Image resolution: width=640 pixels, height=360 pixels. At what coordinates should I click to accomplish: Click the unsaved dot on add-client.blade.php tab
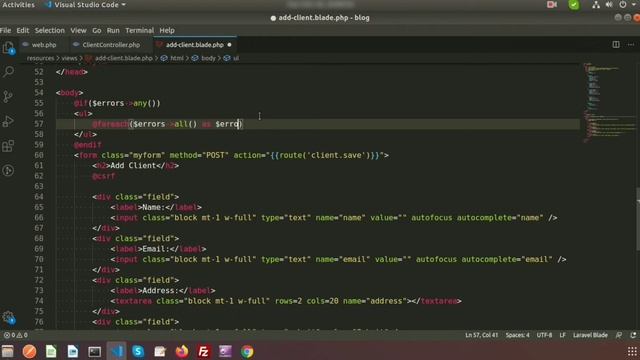229,45
